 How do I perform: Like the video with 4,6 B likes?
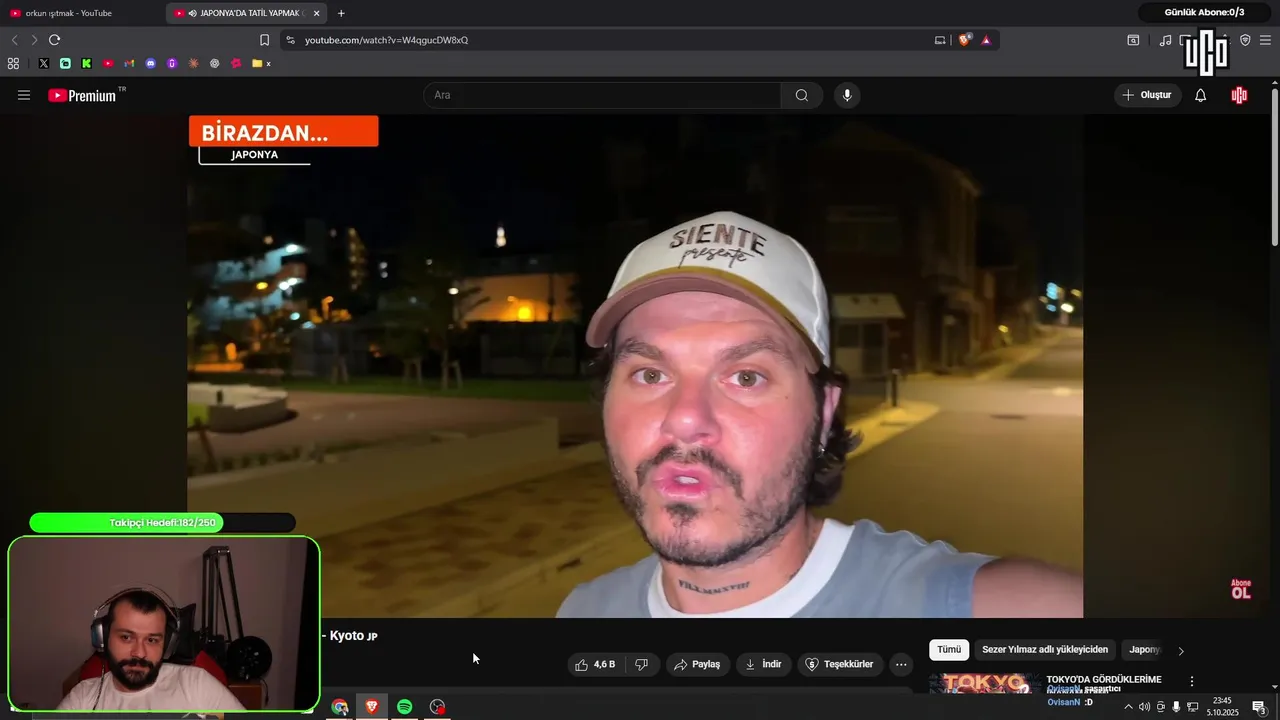[x=595, y=664]
